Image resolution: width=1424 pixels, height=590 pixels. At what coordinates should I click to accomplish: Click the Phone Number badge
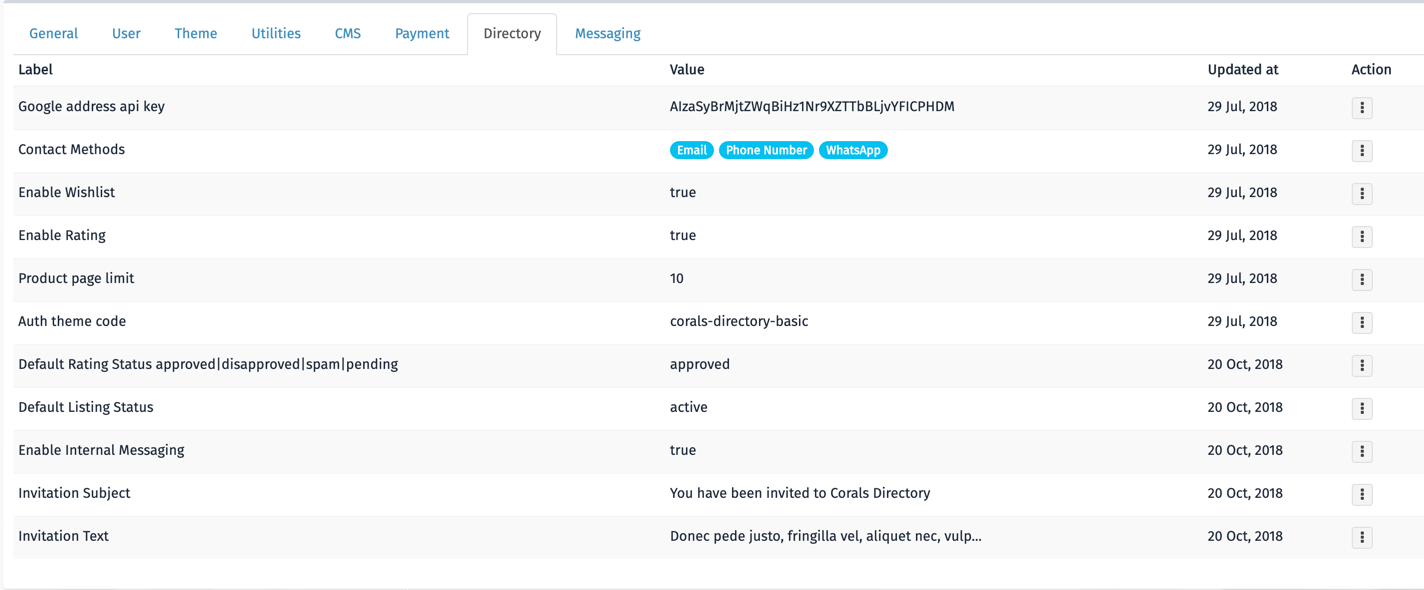click(766, 150)
